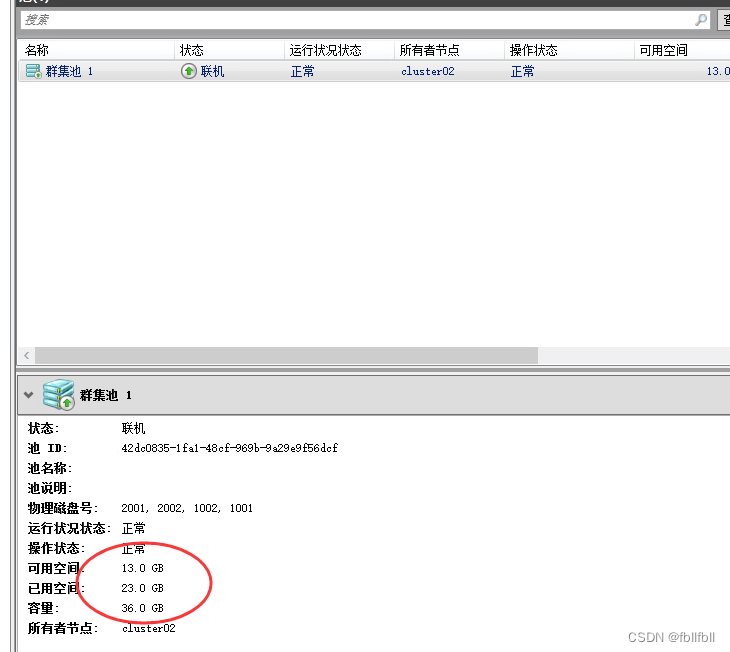Click the physical disk numbers 2001, 2002, 1002, 1001
The image size is (730, 652).
[x=187, y=508]
